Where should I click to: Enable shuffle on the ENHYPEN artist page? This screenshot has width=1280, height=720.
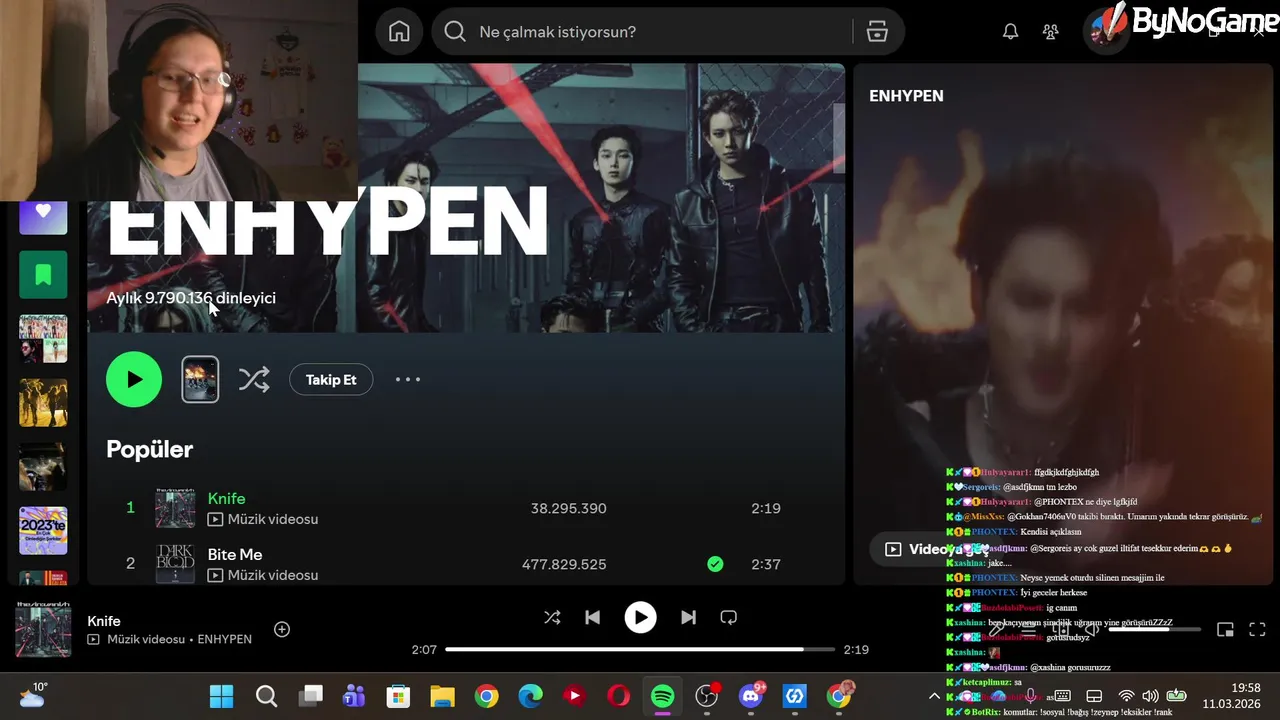(254, 379)
